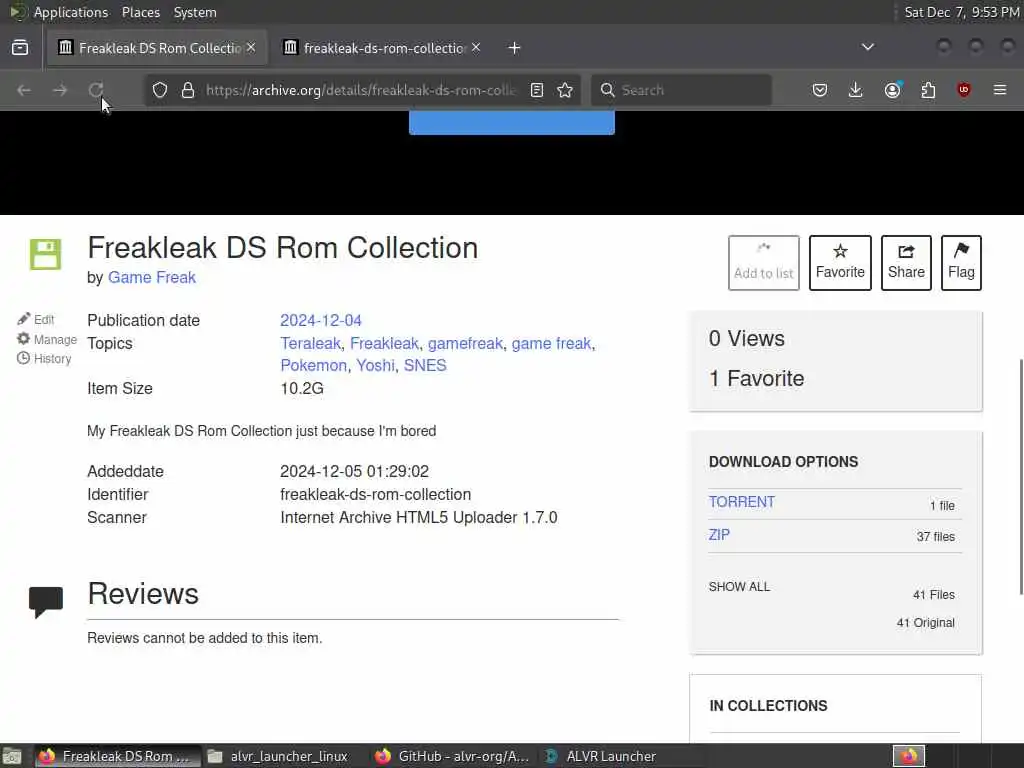Open item History link
The width and height of the screenshot is (1024, 768).
[44, 359]
